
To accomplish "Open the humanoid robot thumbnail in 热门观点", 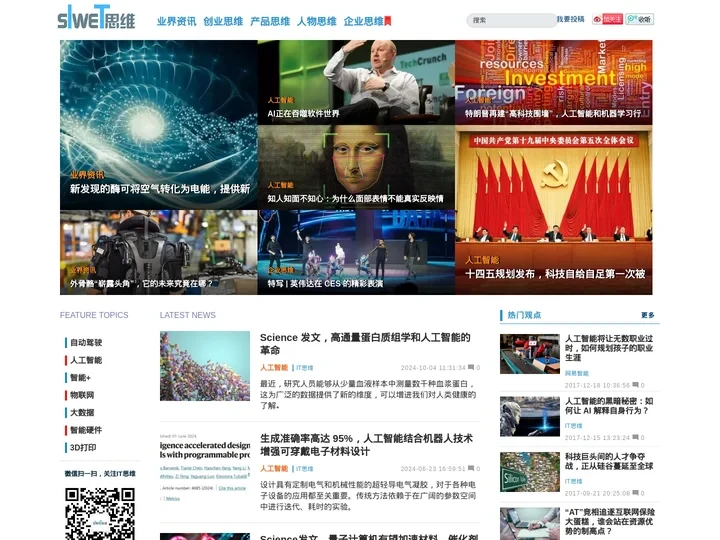I will coord(529,416).
